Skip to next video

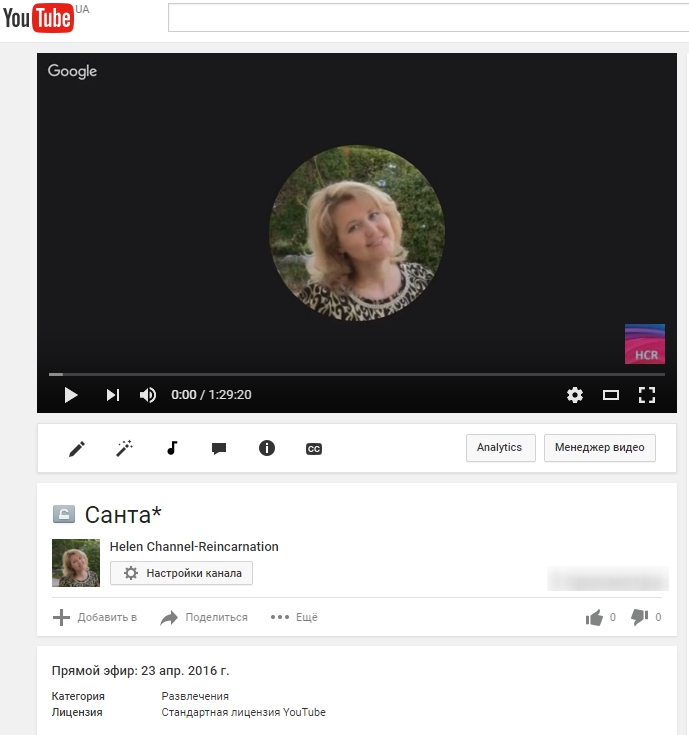(x=113, y=395)
